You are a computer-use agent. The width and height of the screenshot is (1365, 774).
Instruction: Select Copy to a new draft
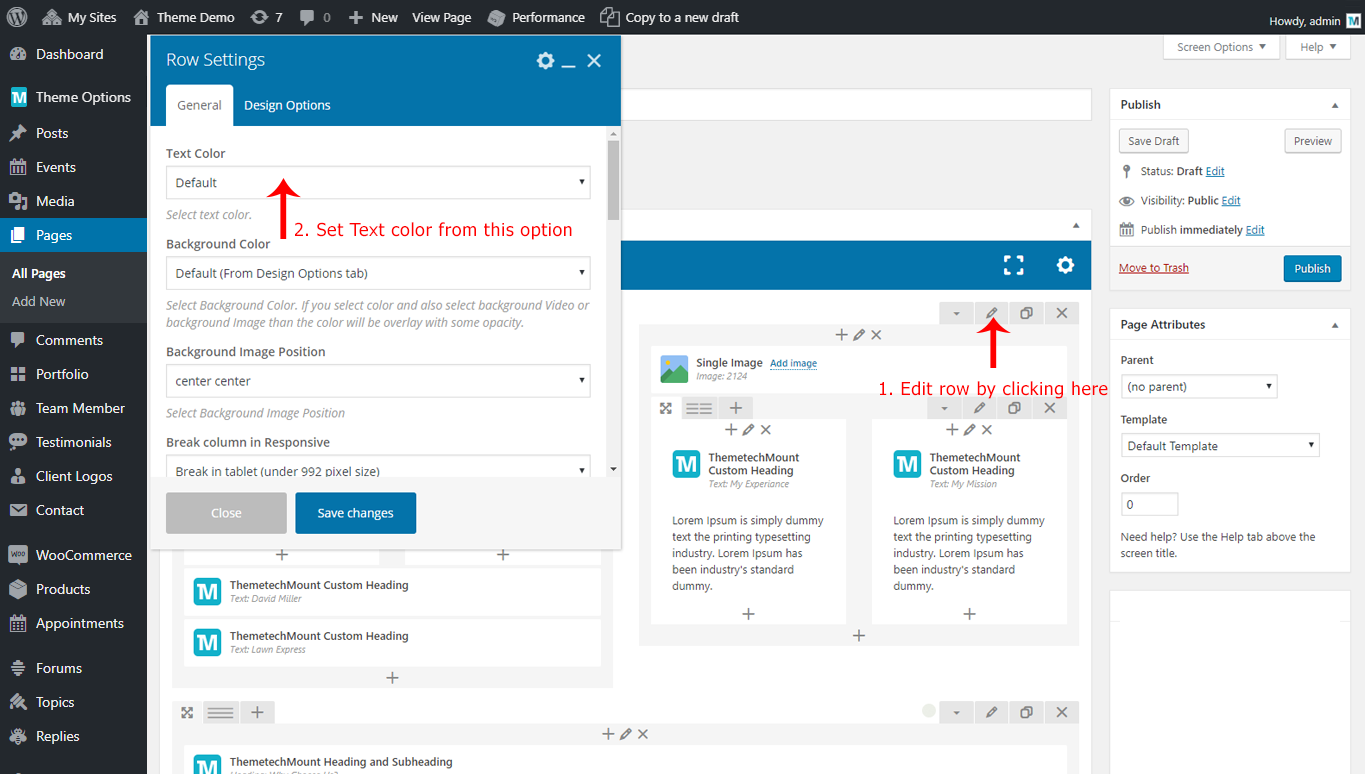670,17
